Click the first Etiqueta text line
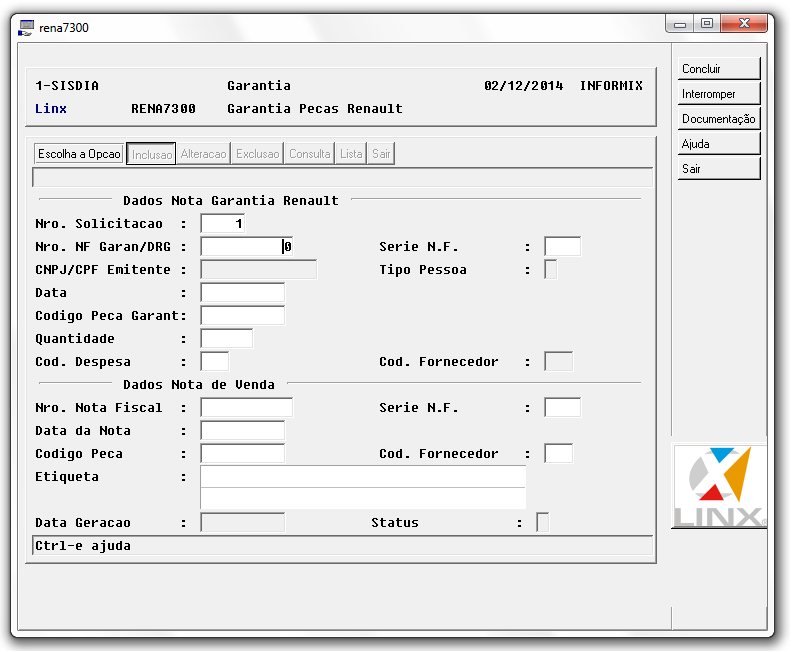The height and width of the screenshot is (652, 793). pos(363,476)
